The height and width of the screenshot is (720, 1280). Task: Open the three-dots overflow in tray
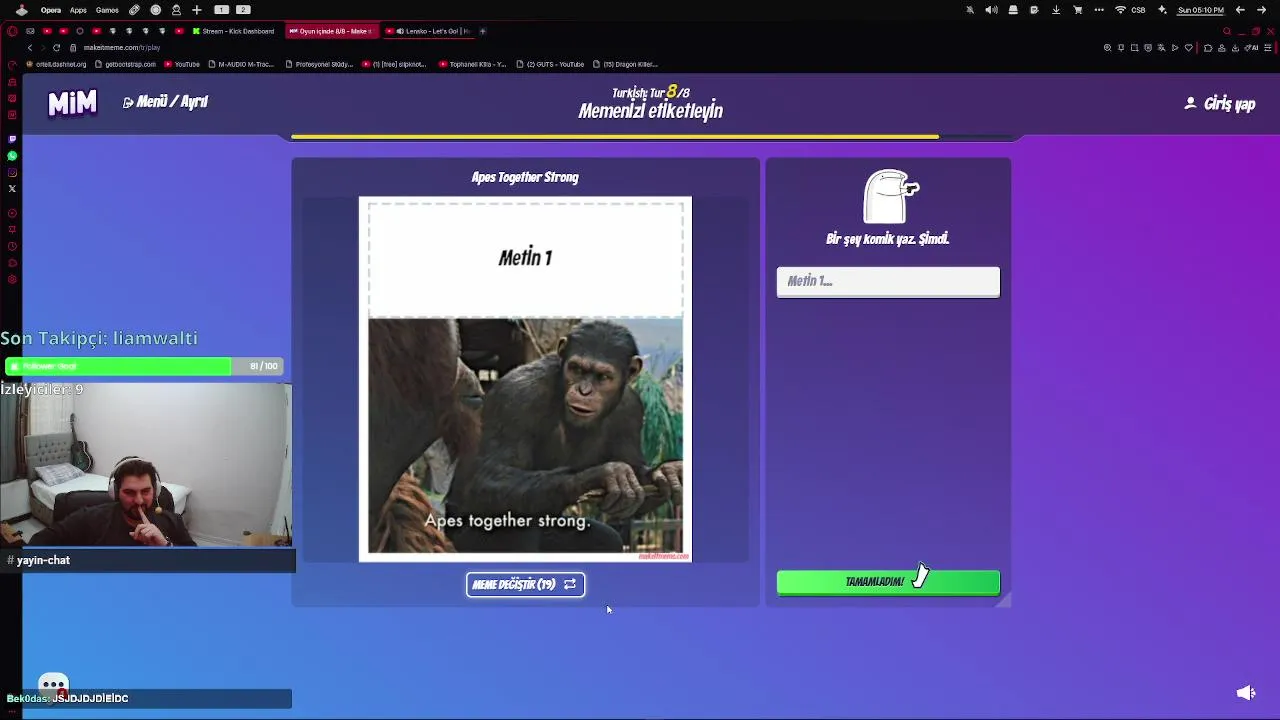point(1099,10)
